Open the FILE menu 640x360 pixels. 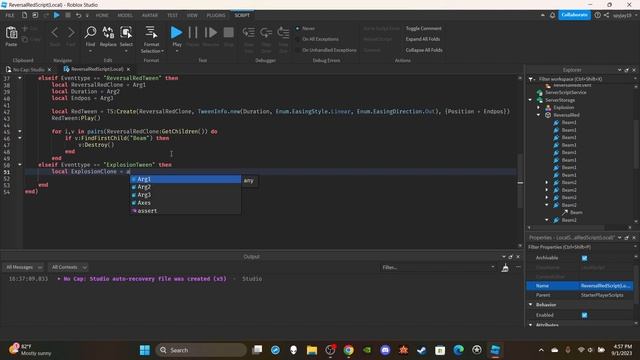pyautogui.click(x=10, y=15)
